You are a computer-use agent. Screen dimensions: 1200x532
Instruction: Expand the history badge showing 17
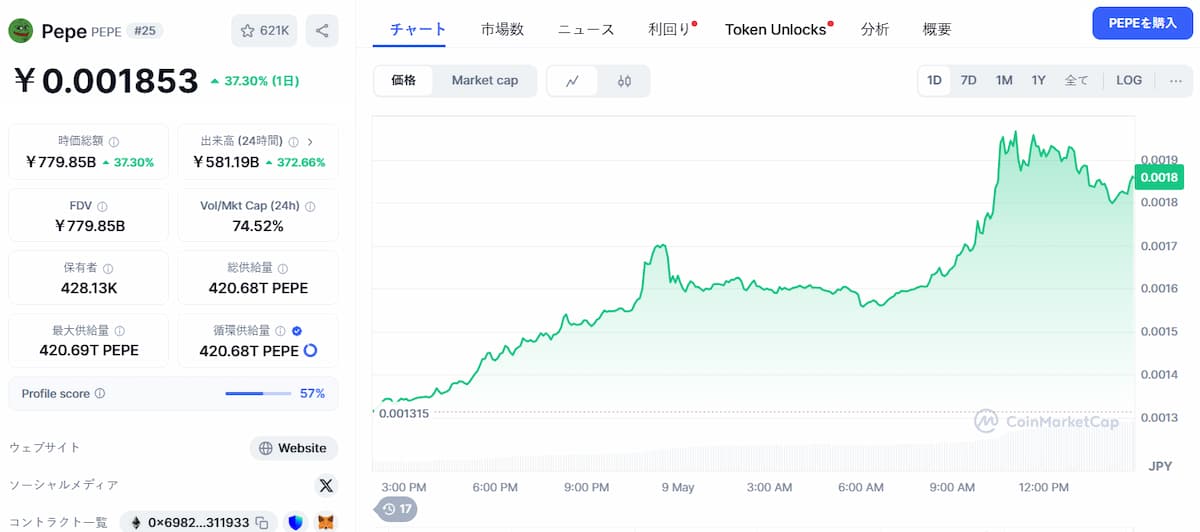396,509
